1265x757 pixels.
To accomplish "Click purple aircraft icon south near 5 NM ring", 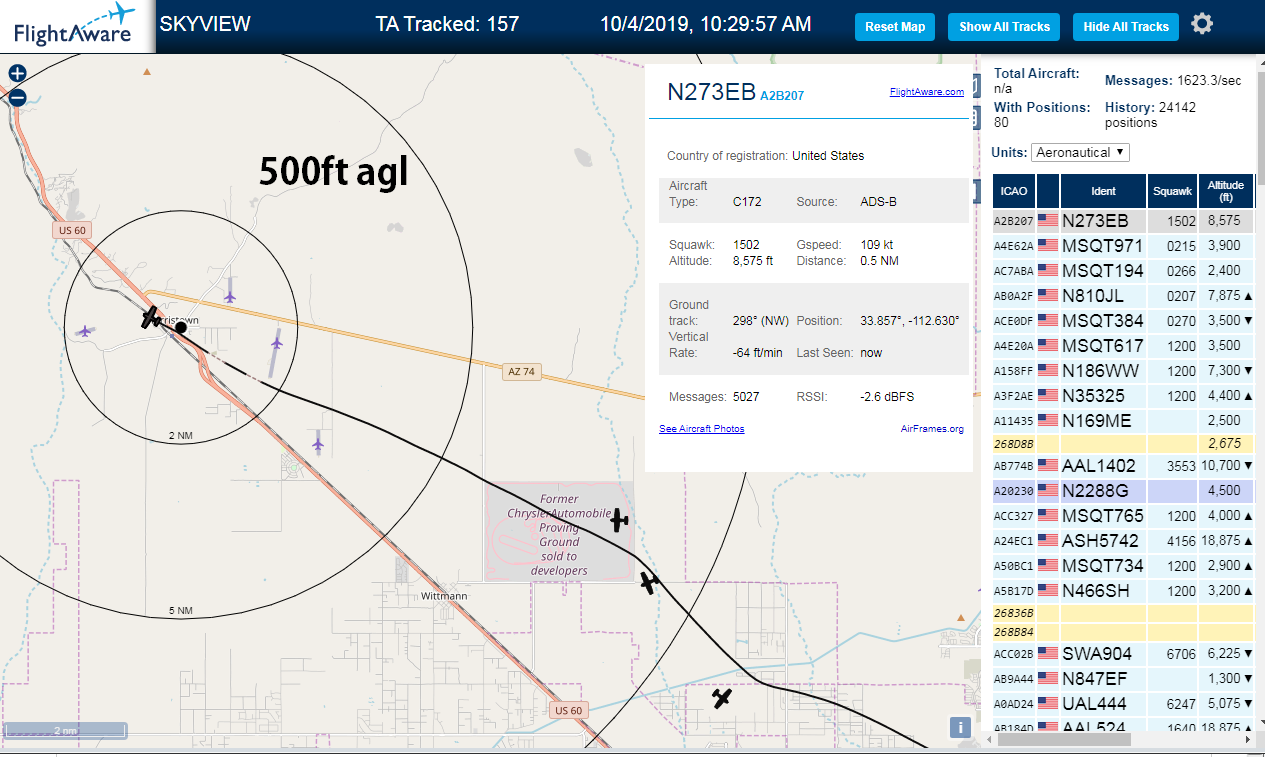I will (x=318, y=442).
